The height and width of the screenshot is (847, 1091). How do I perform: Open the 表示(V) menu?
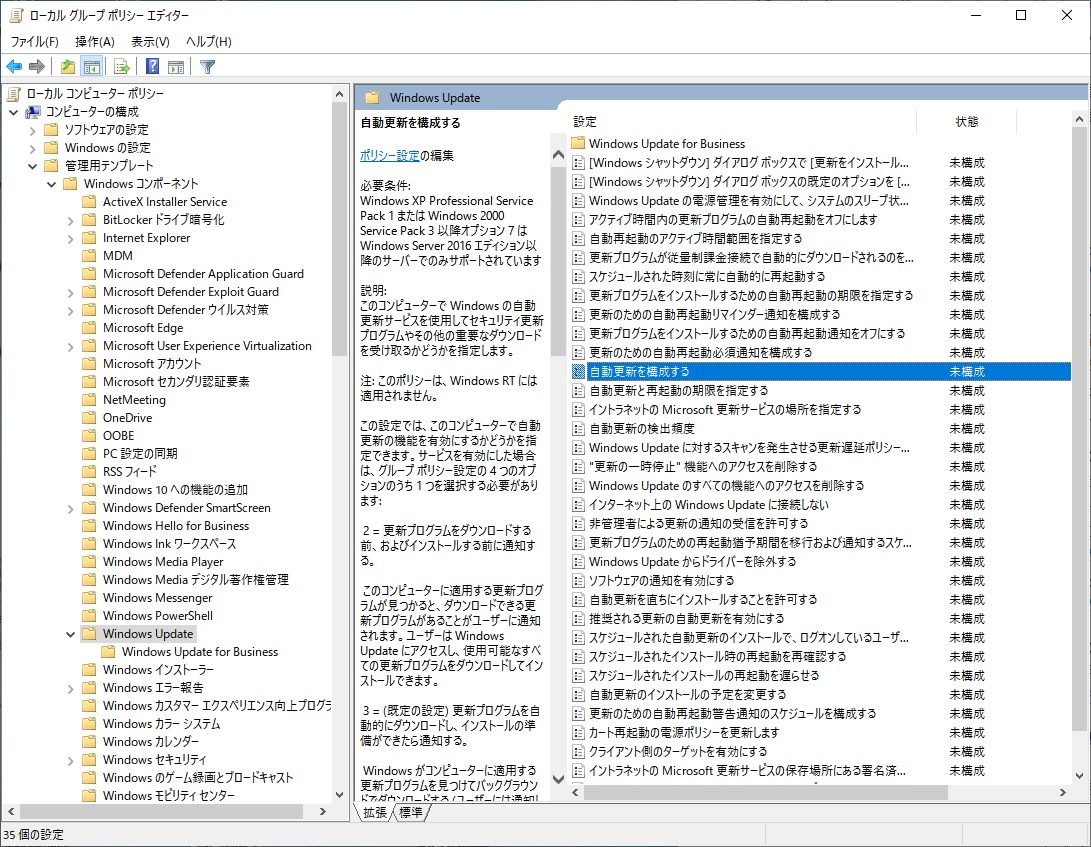(x=150, y=42)
